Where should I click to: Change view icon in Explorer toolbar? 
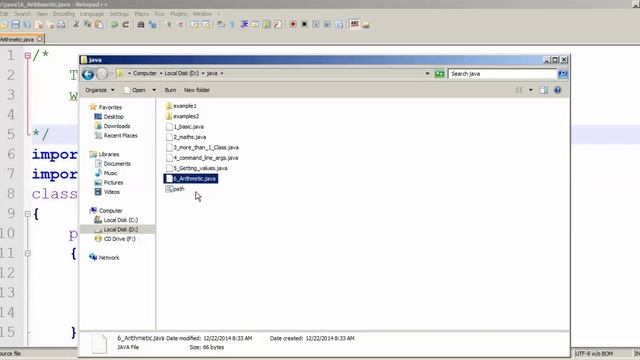click(x=518, y=90)
